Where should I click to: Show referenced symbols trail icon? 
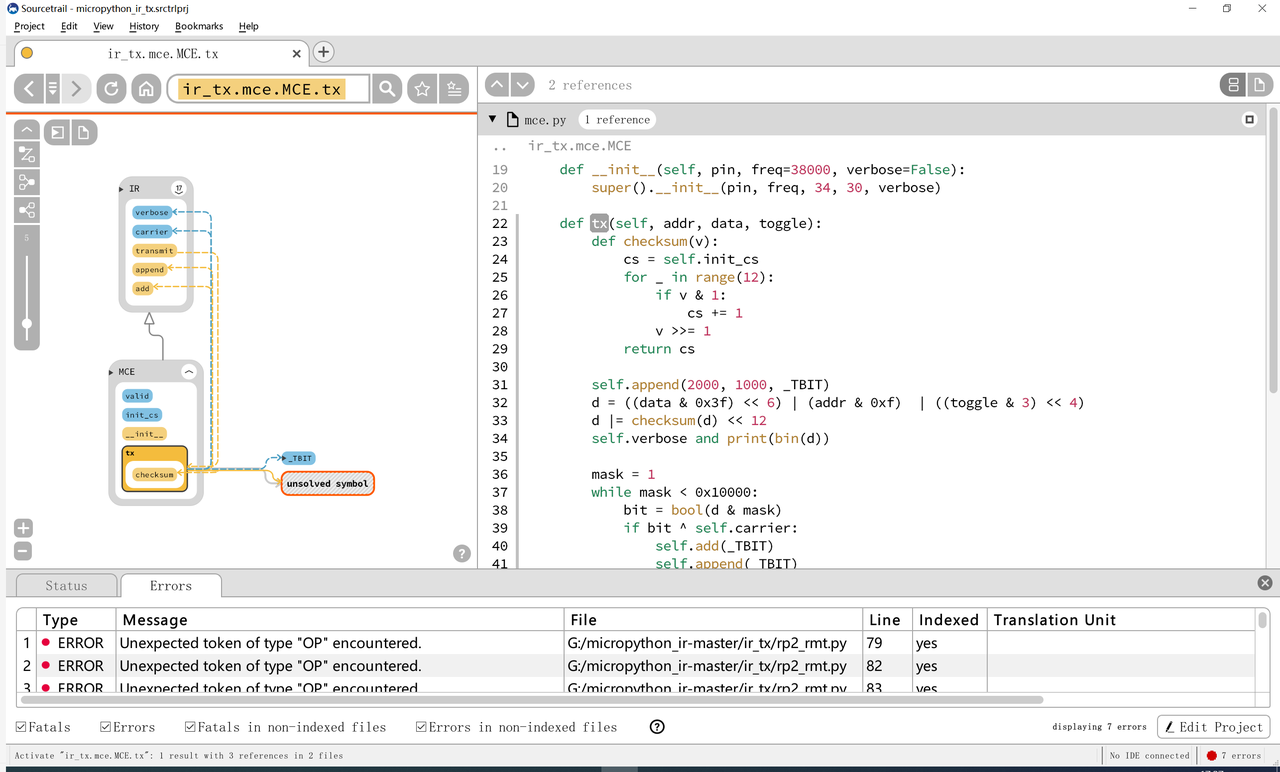tap(27, 210)
